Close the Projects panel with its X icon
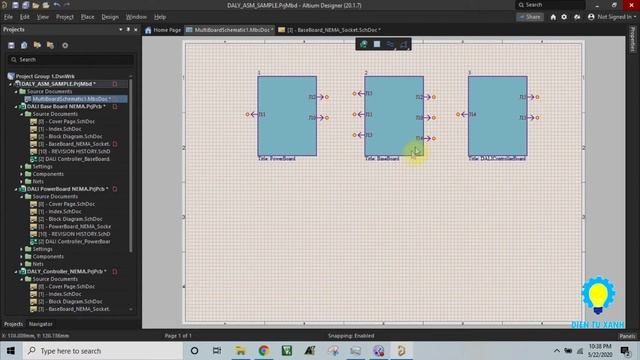Image resolution: width=640 pixels, height=360 pixels. point(136,30)
